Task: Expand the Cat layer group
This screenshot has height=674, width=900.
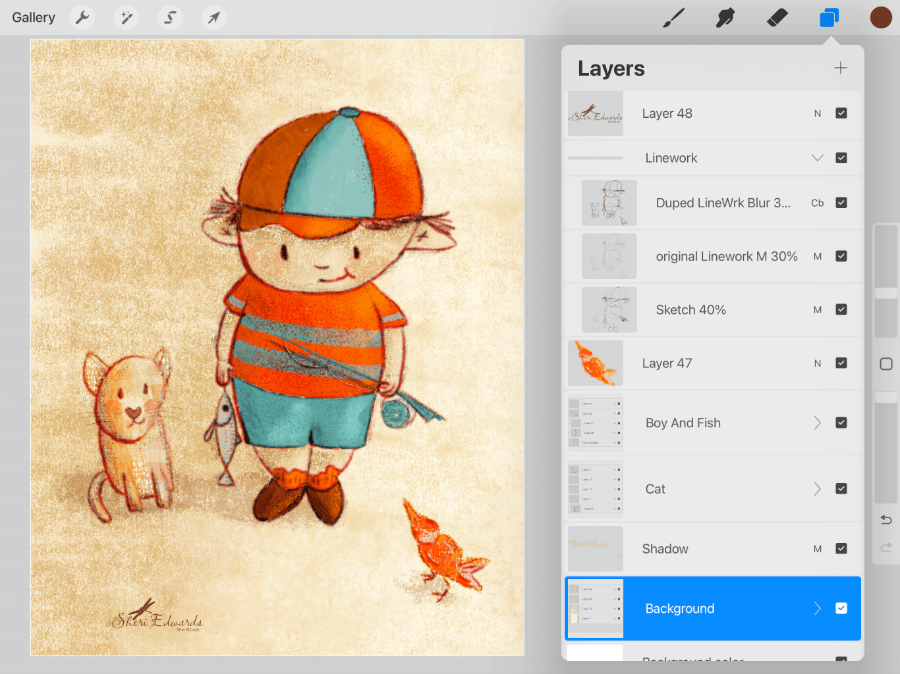Action: tap(817, 489)
